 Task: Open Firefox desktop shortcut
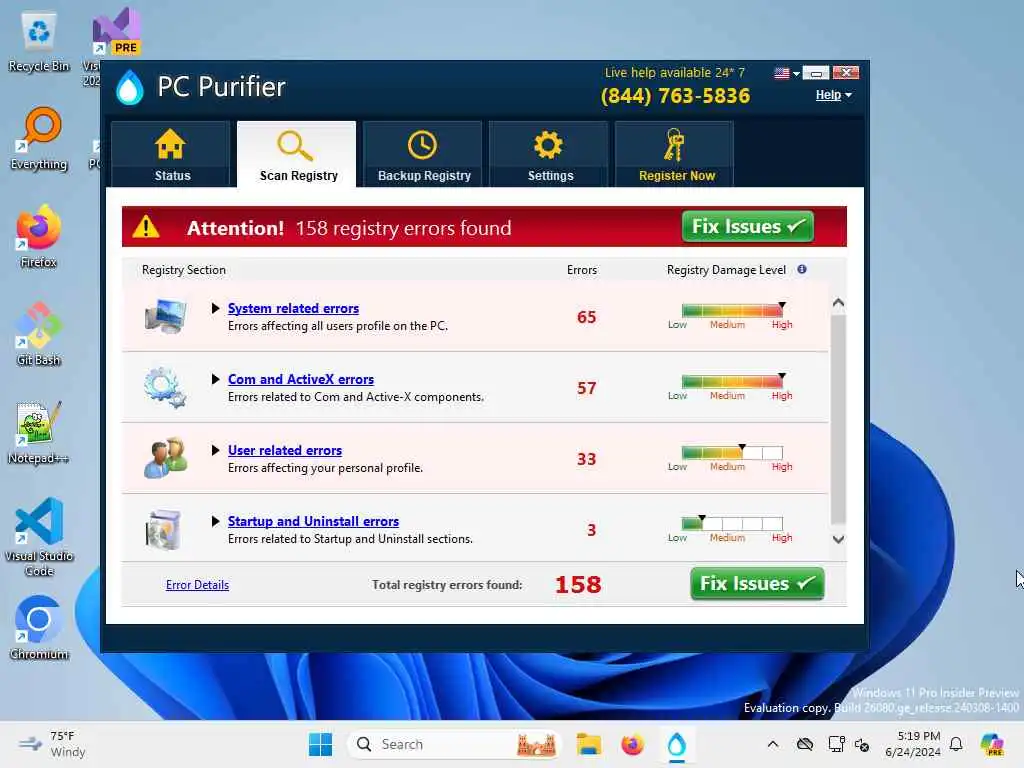point(39,236)
